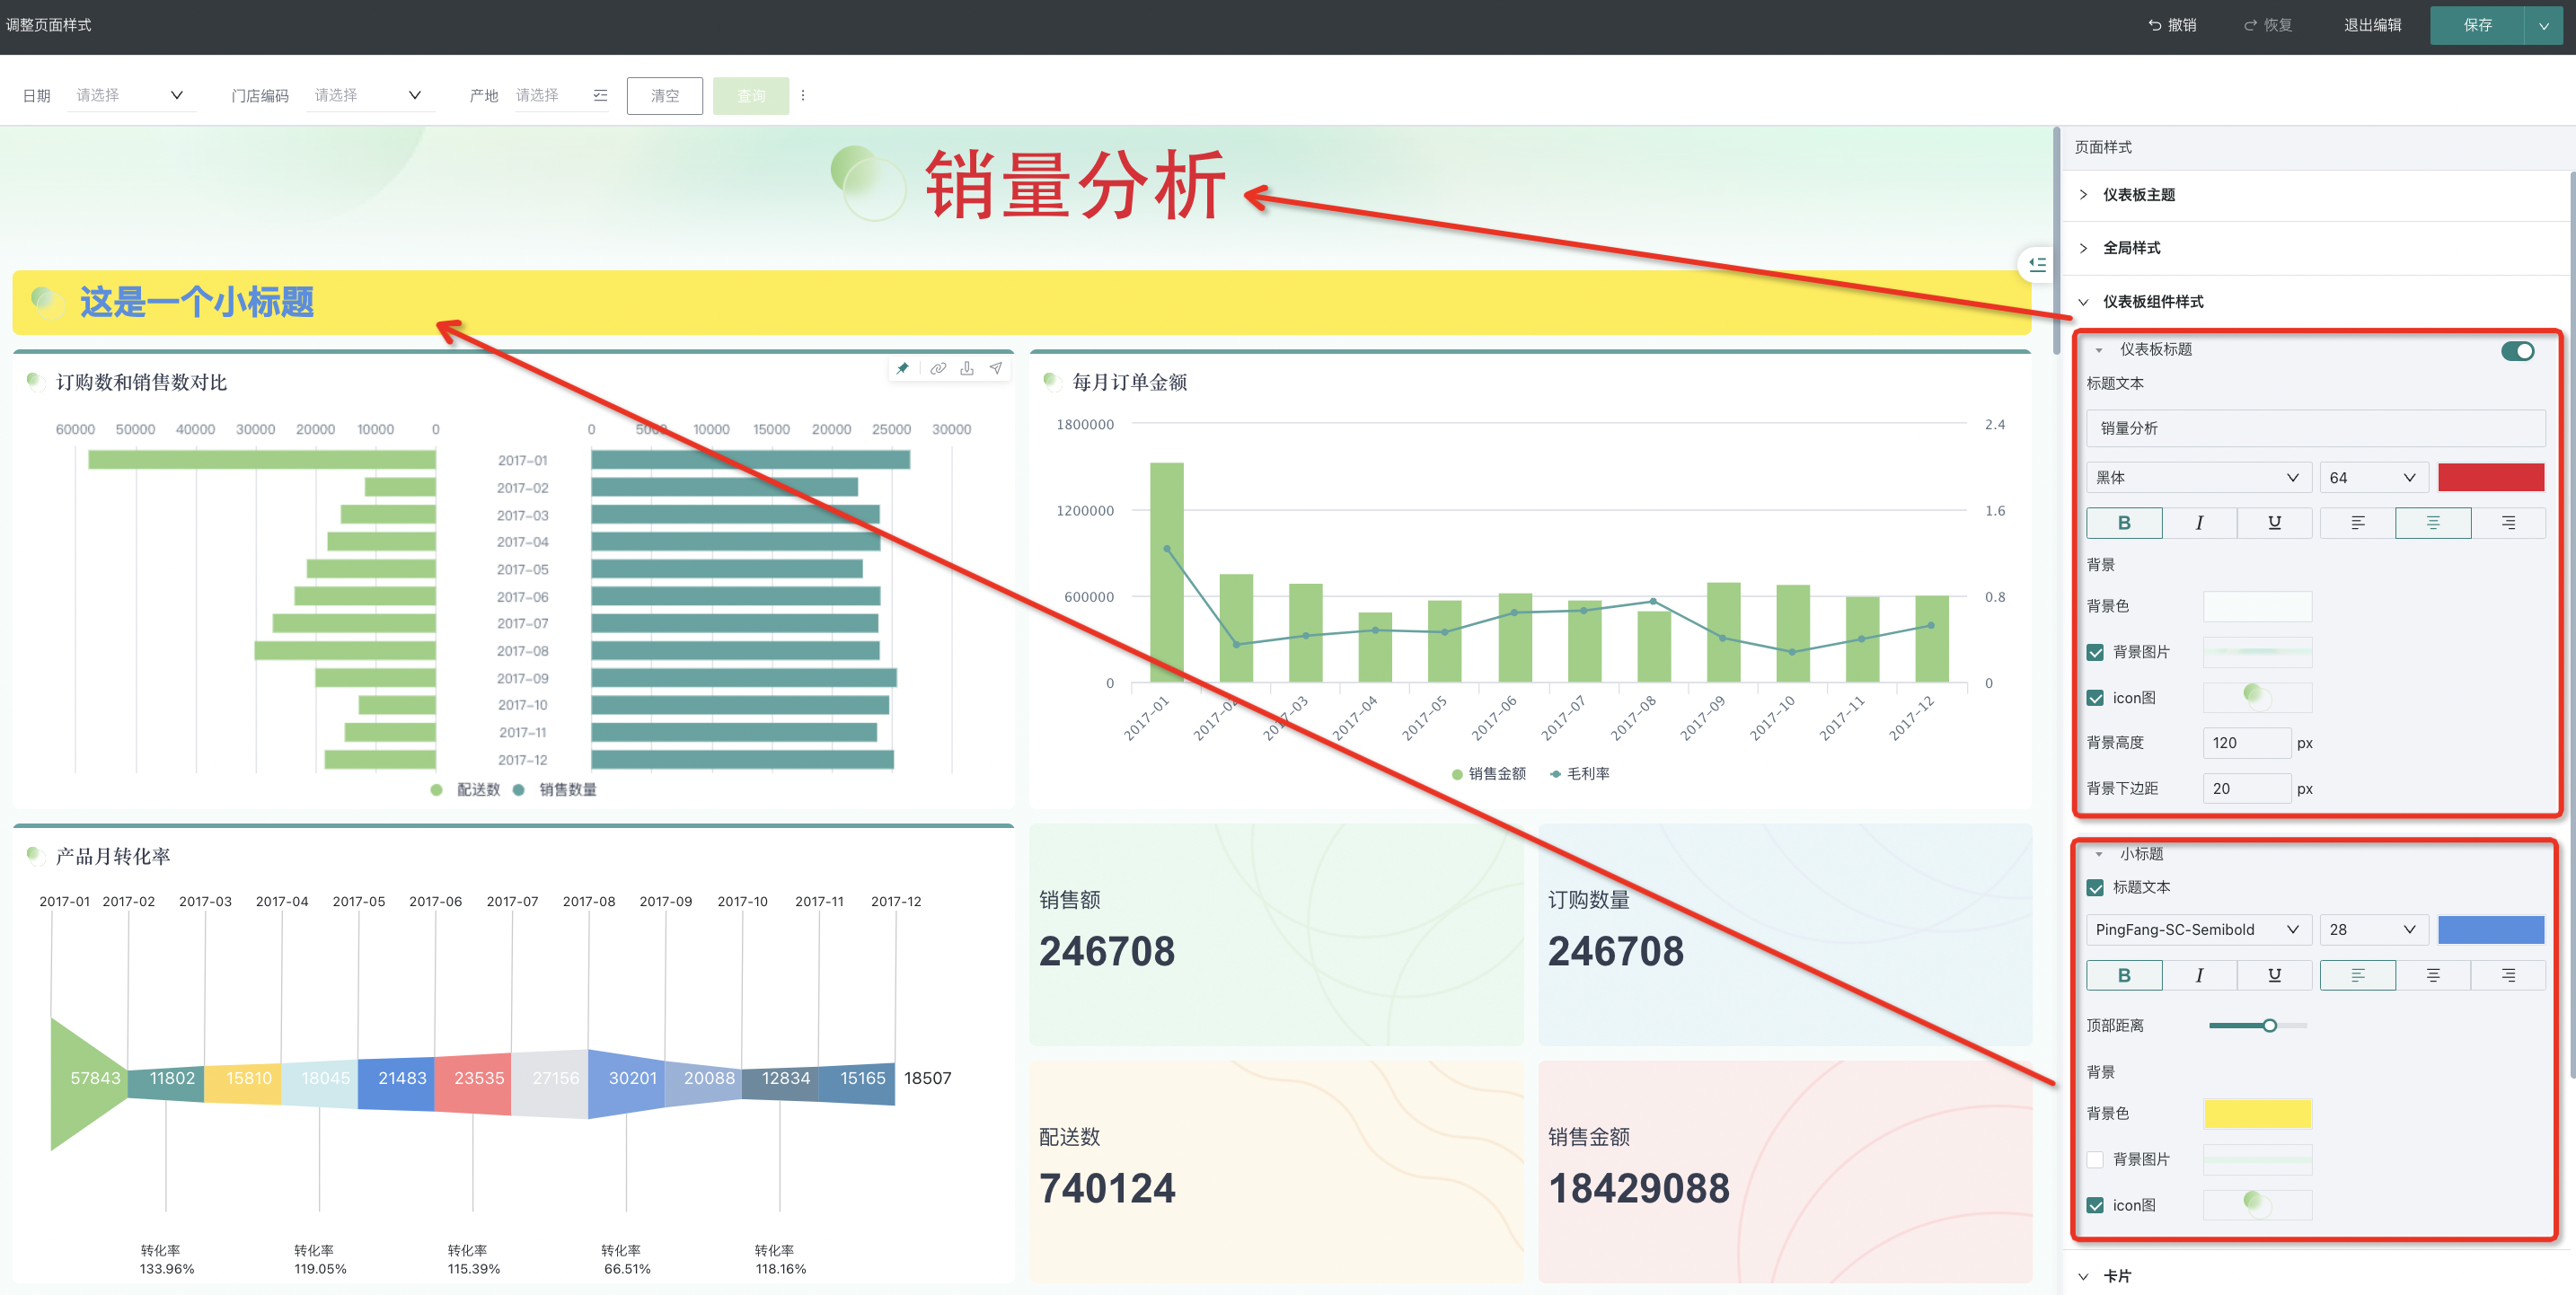
Task: Click the pin icon on 订购数和销售数对比 chart
Action: coord(903,368)
